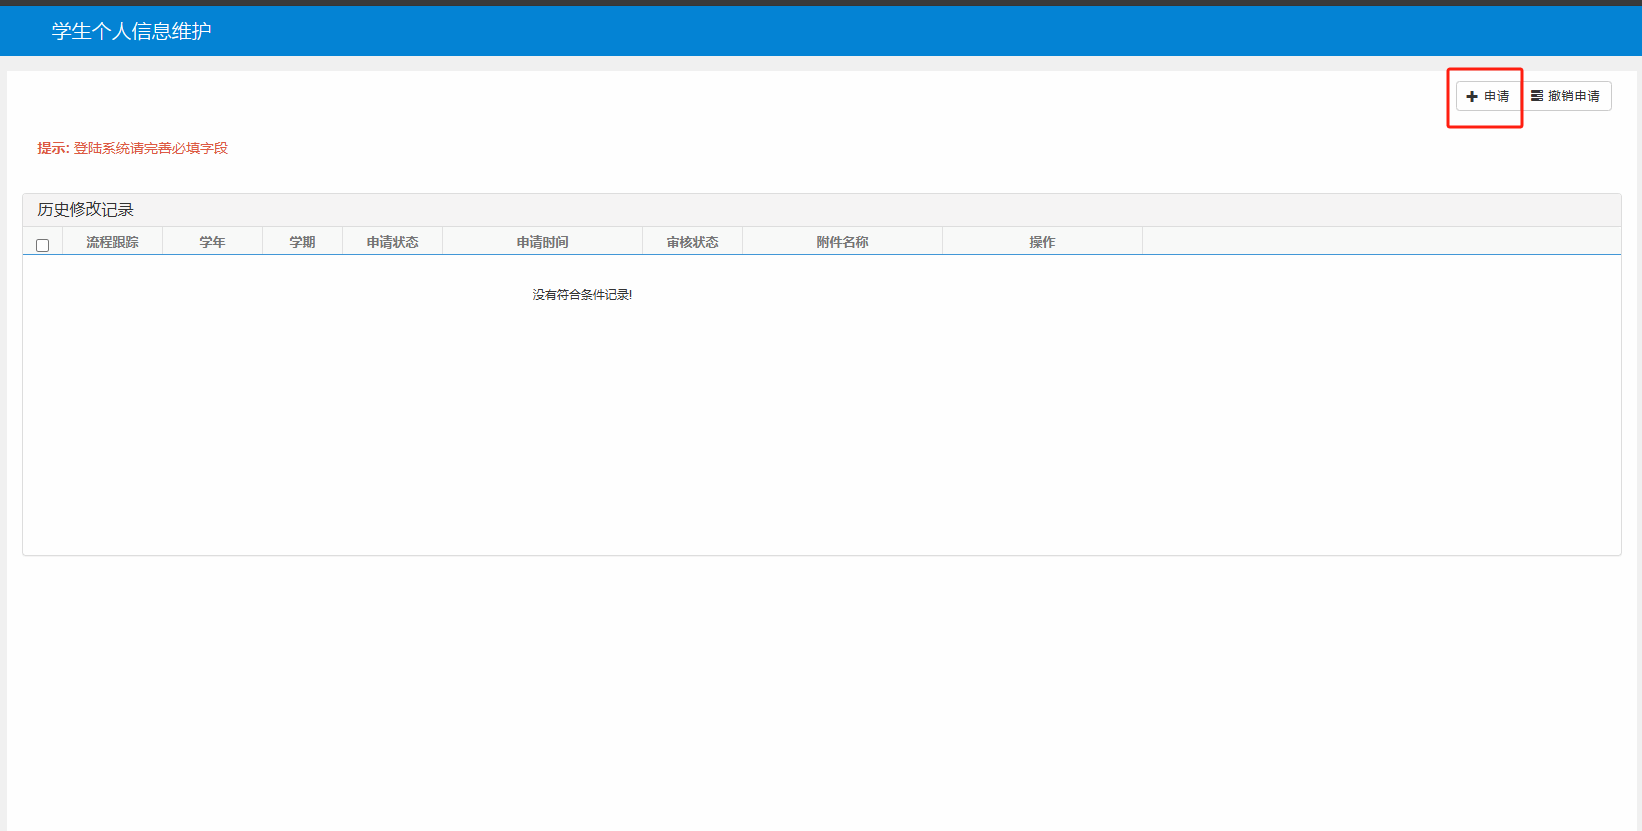Viewport: 1642px width, 831px height.
Task: Select the 附件名称 column header
Action: coord(842,242)
